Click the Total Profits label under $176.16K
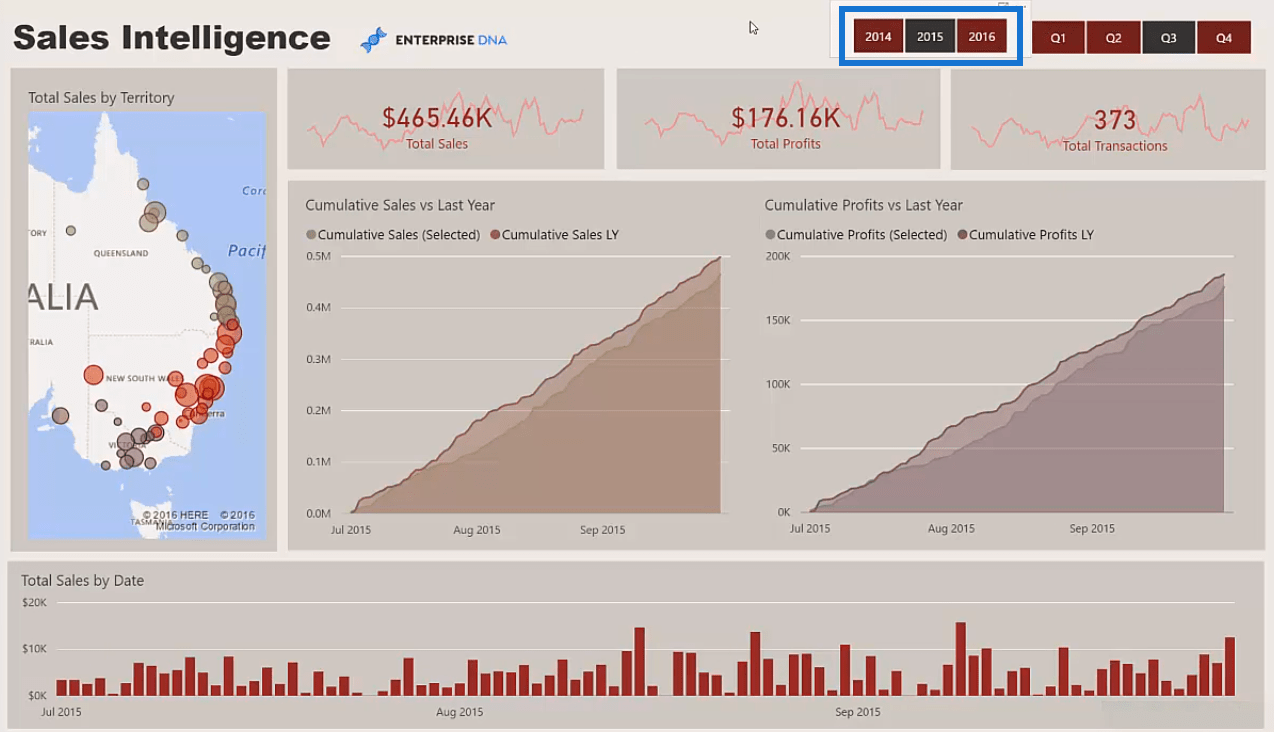The image size is (1274, 732). tap(786, 144)
